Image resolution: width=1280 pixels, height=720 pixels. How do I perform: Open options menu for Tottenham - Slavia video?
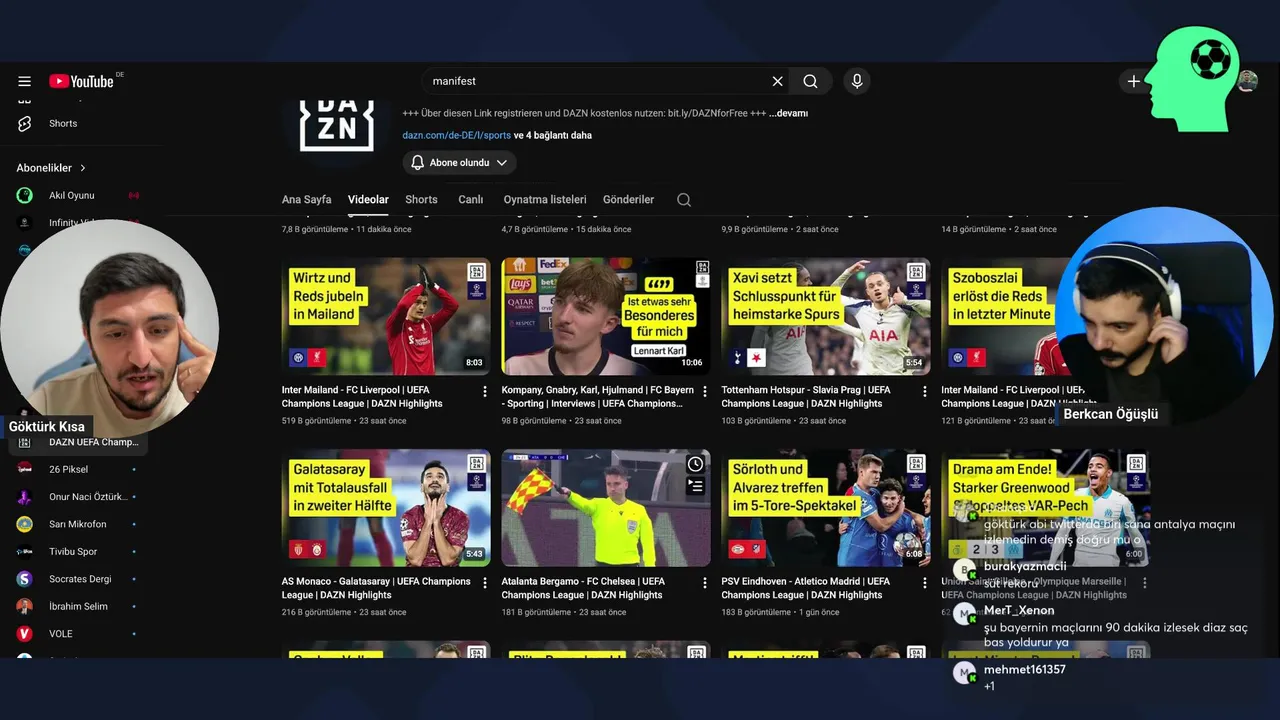(925, 391)
